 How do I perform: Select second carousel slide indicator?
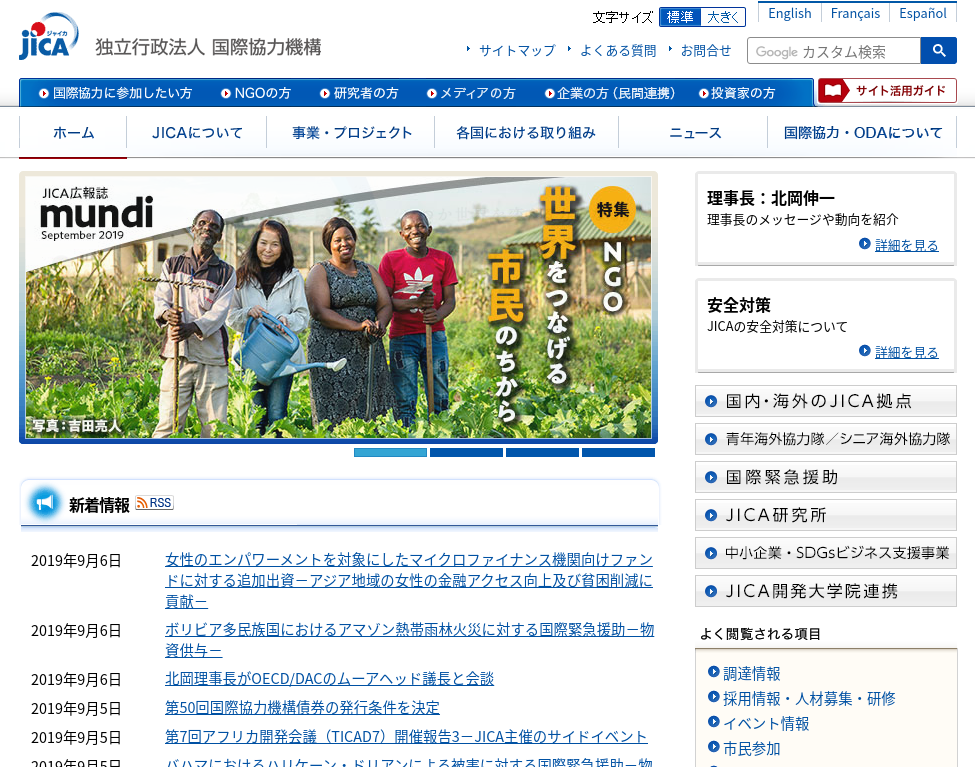[x=466, y=452]
